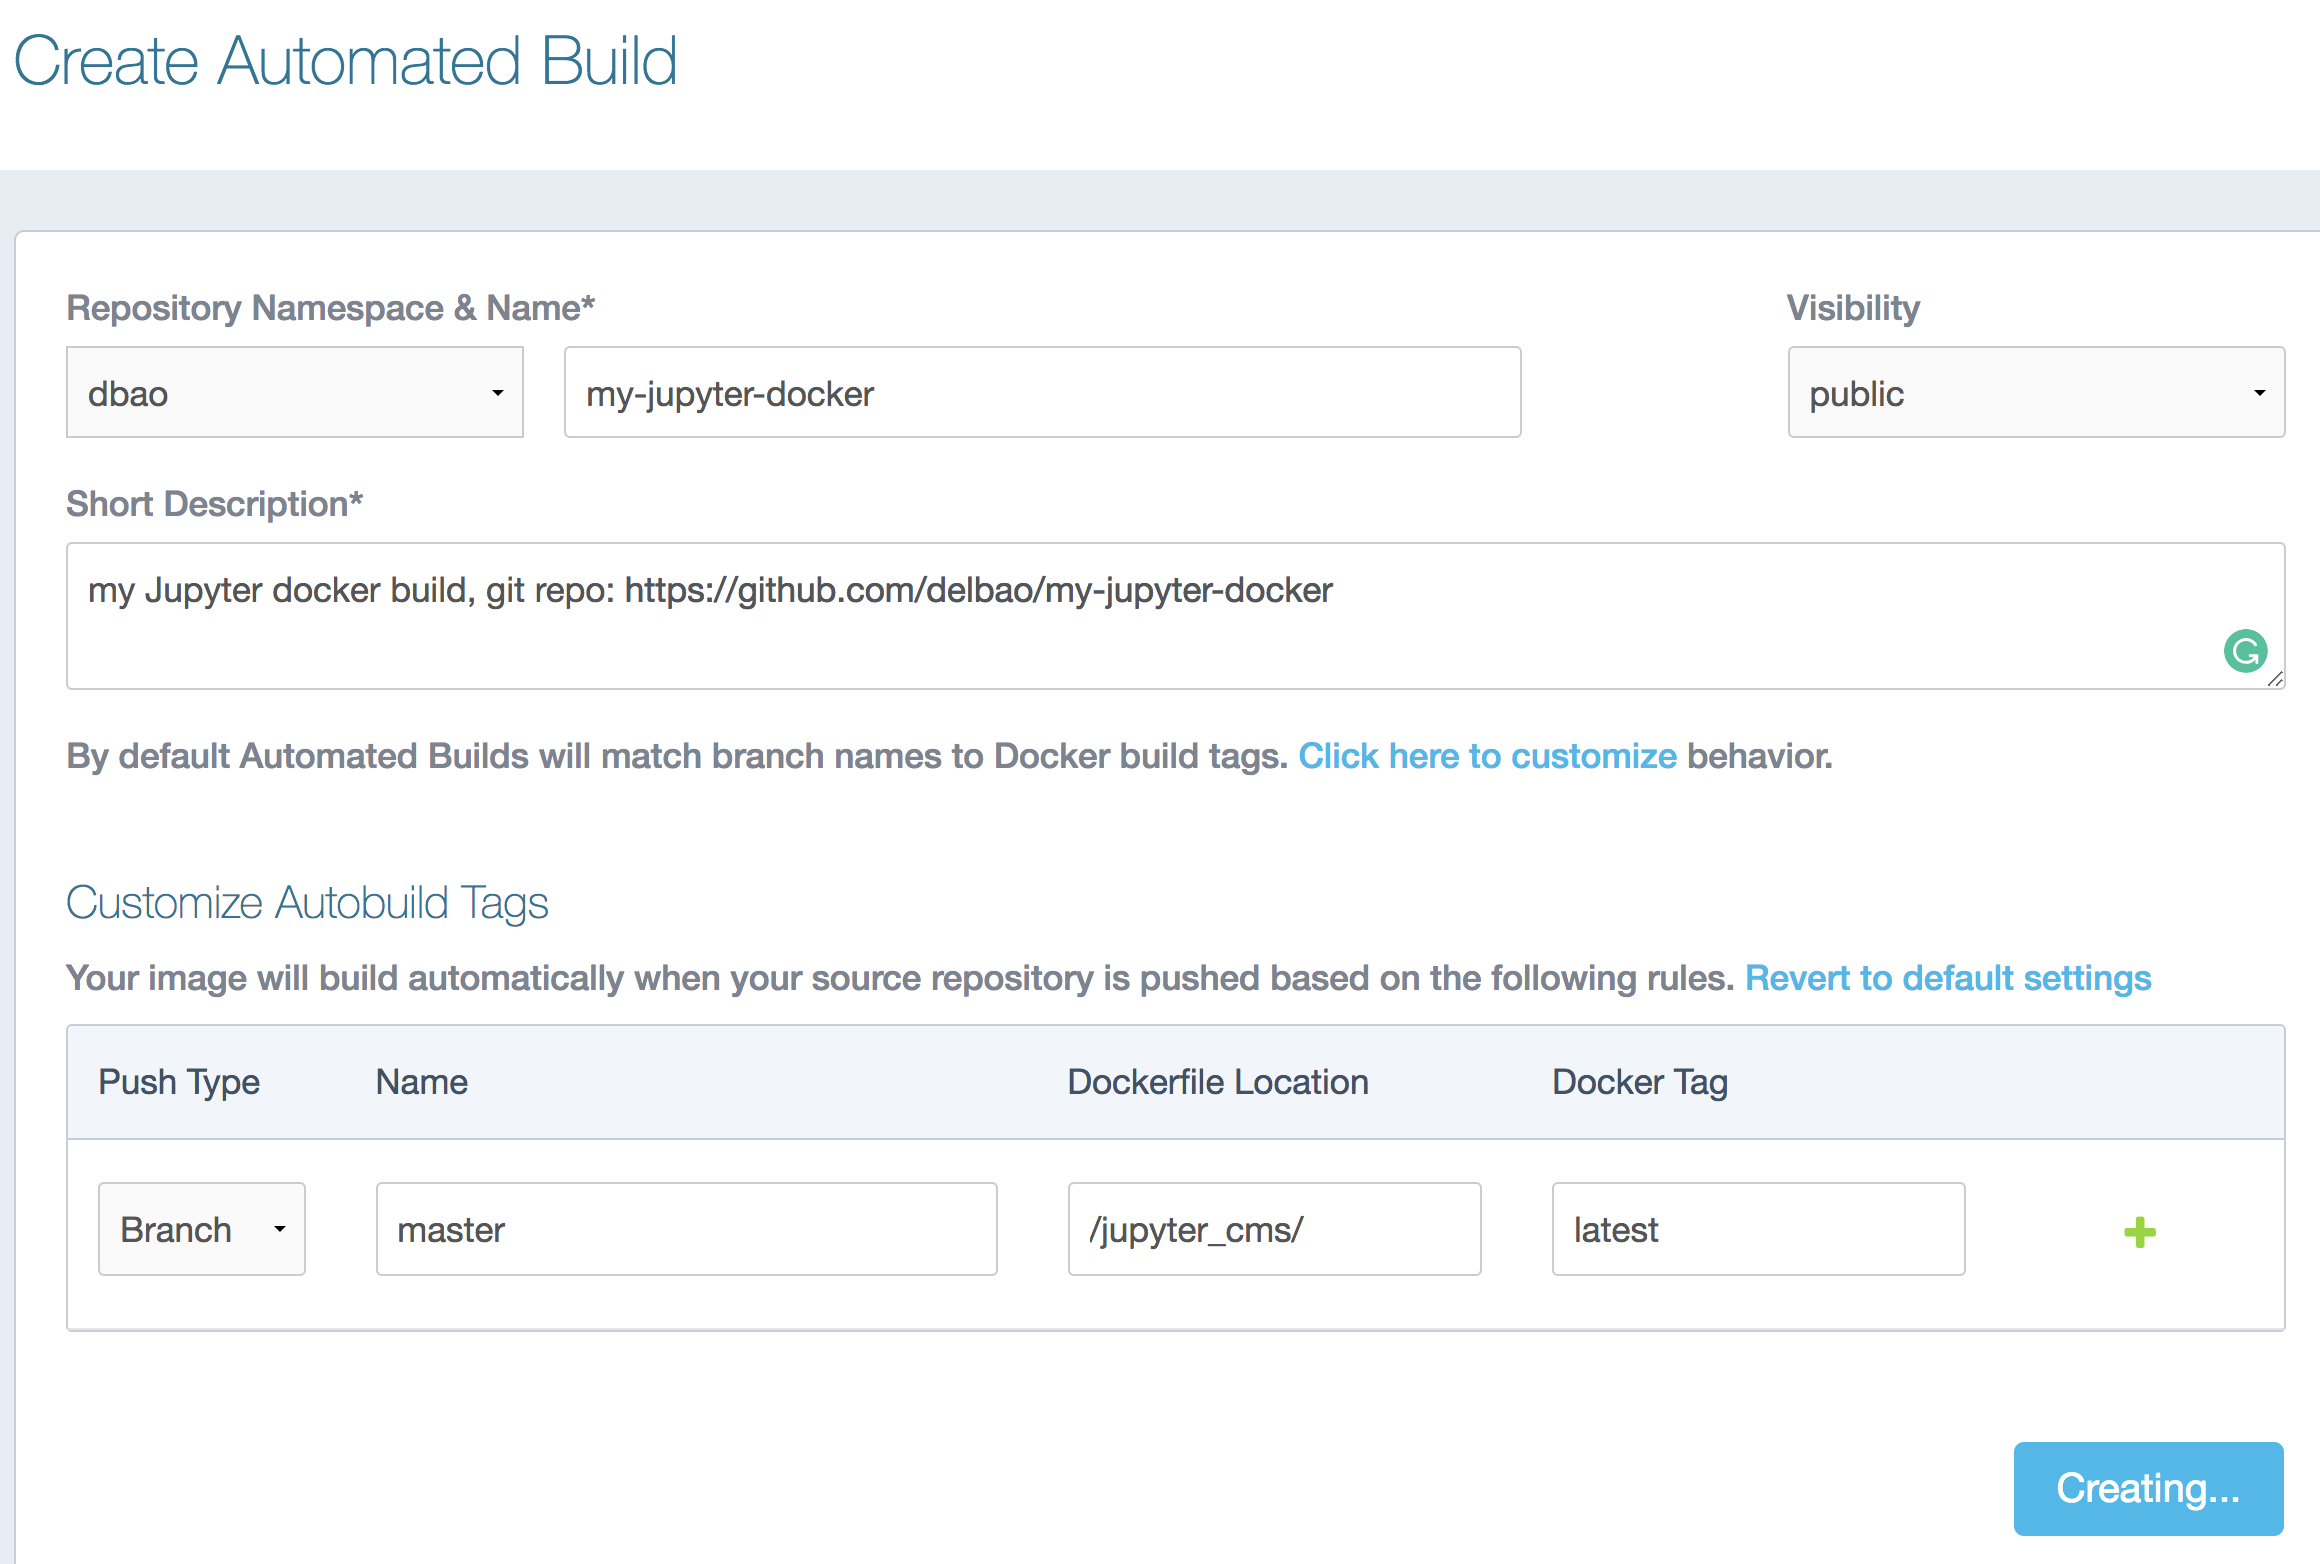The width and height of the screenshot is (2320, 1564).
Task: Click the Push Type column header
Action: click(x=178, y=1082)
